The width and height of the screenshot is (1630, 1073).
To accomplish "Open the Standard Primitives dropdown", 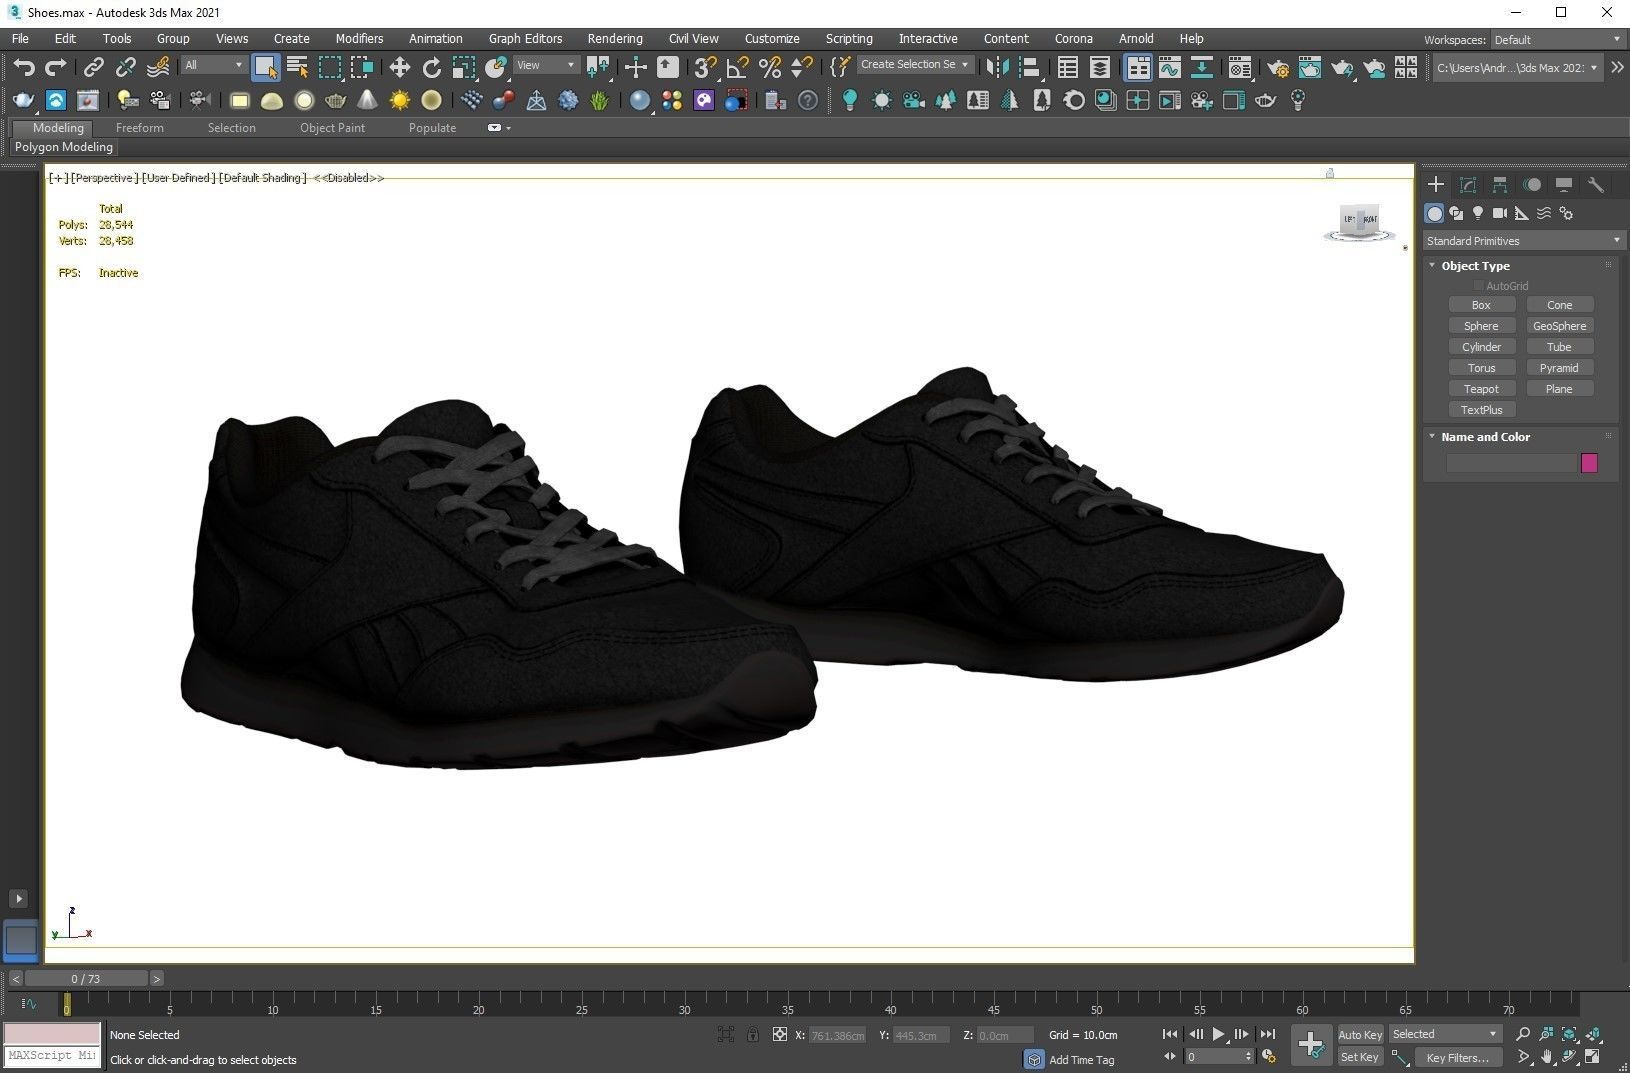I will (1523, 241).
